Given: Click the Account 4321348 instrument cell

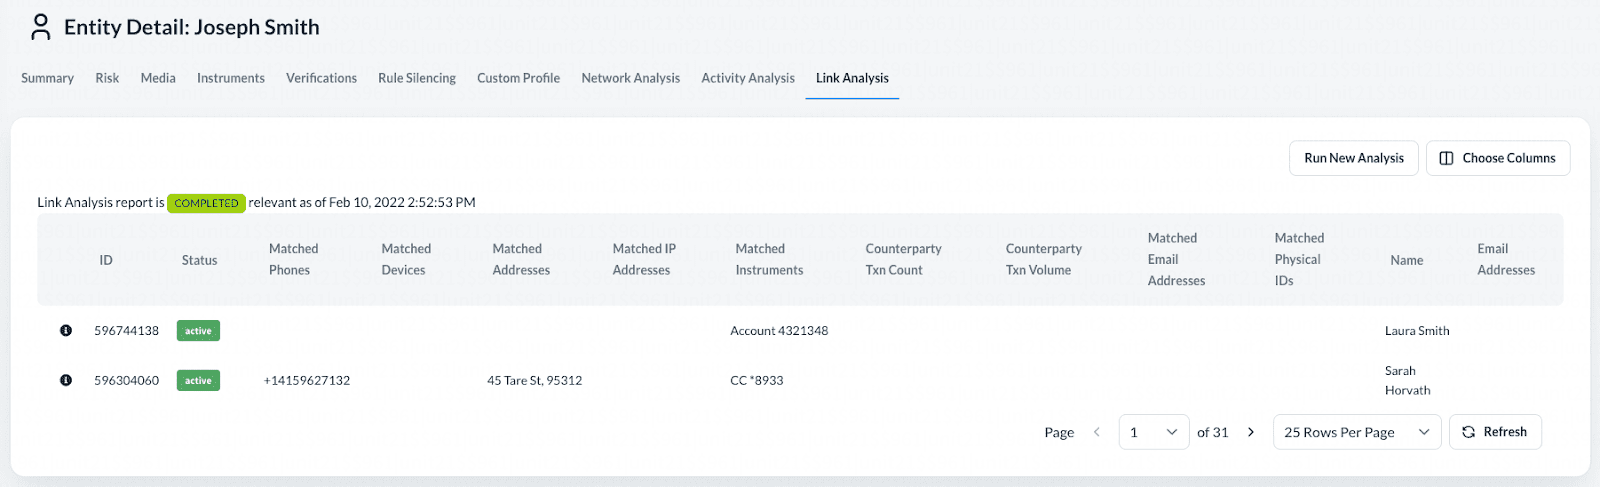Looking at the screenshot, I should point(779,331).
